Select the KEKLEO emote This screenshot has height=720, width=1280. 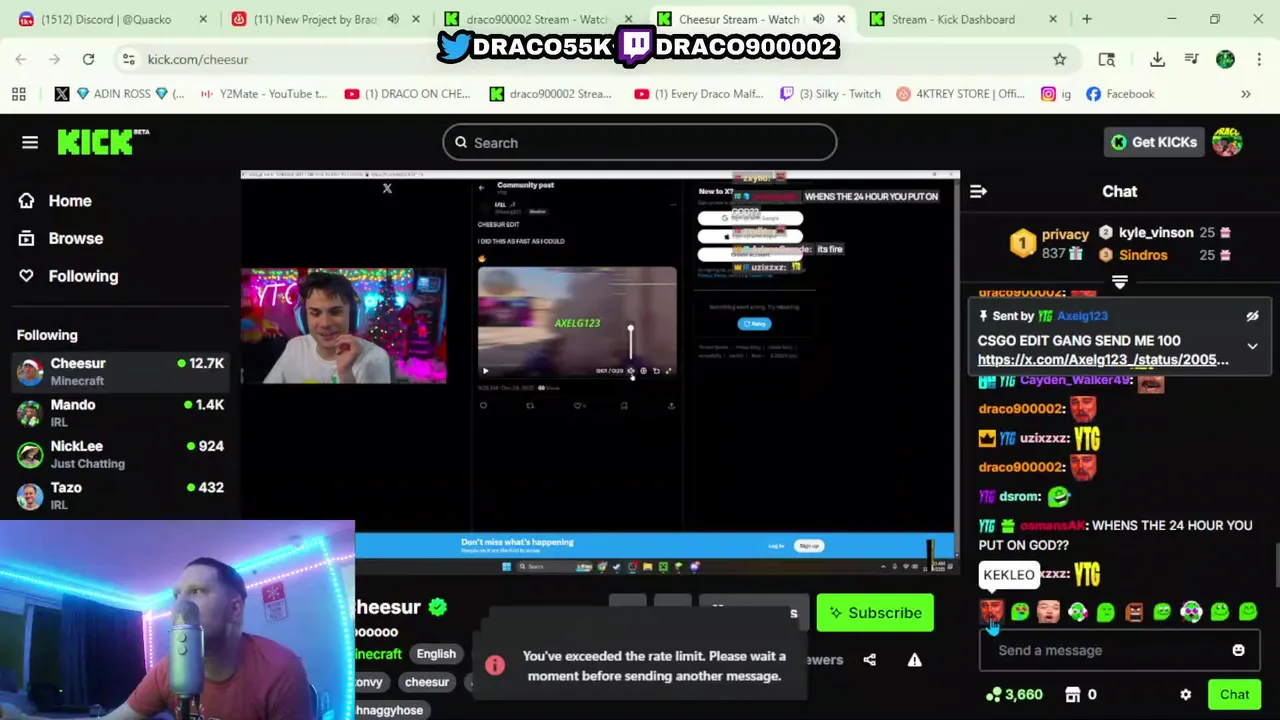pos(991,611)
